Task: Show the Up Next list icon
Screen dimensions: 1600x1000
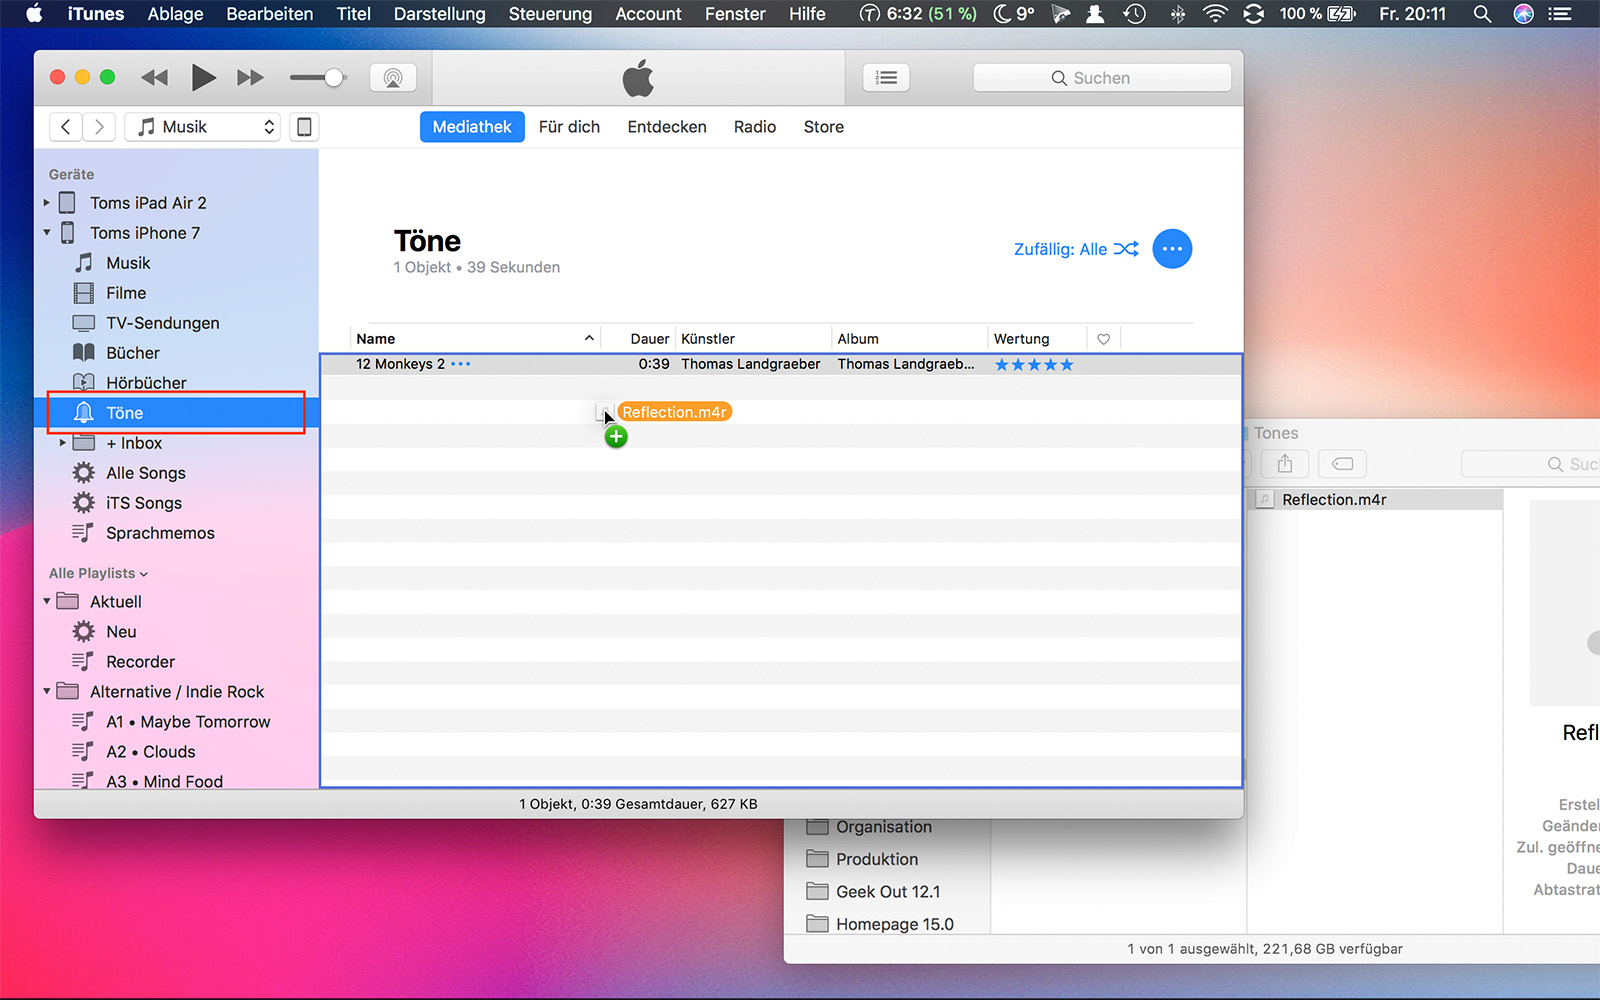Action: [886, 78]
